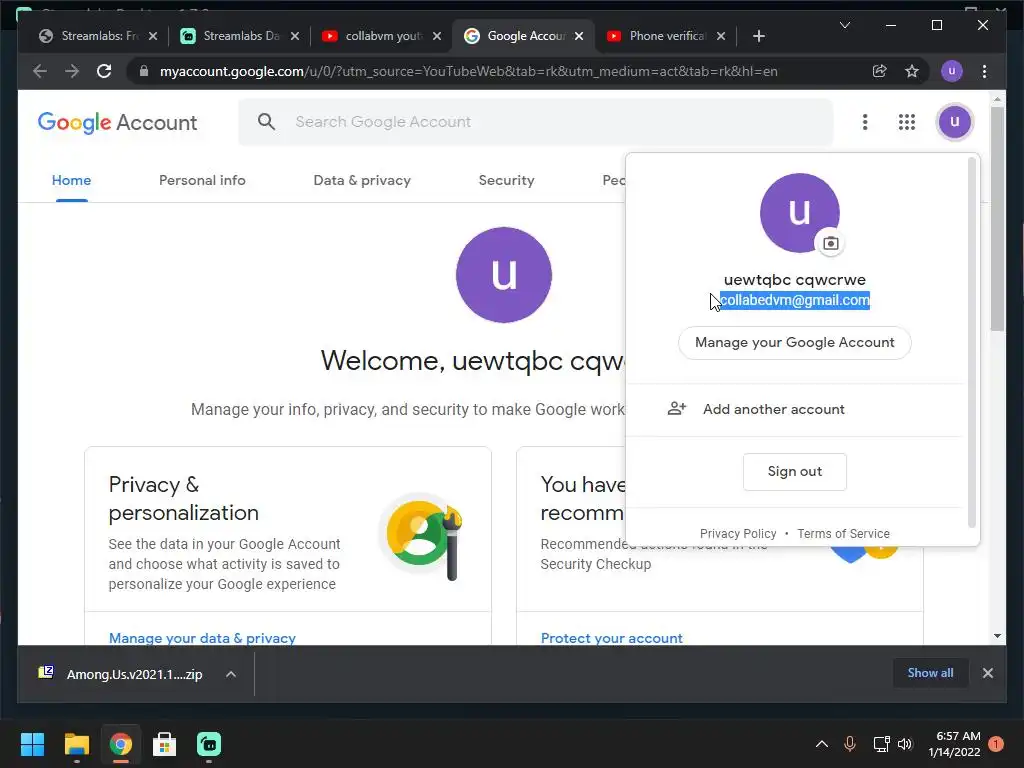Go back using the browser back arrow

click(40, 71)
